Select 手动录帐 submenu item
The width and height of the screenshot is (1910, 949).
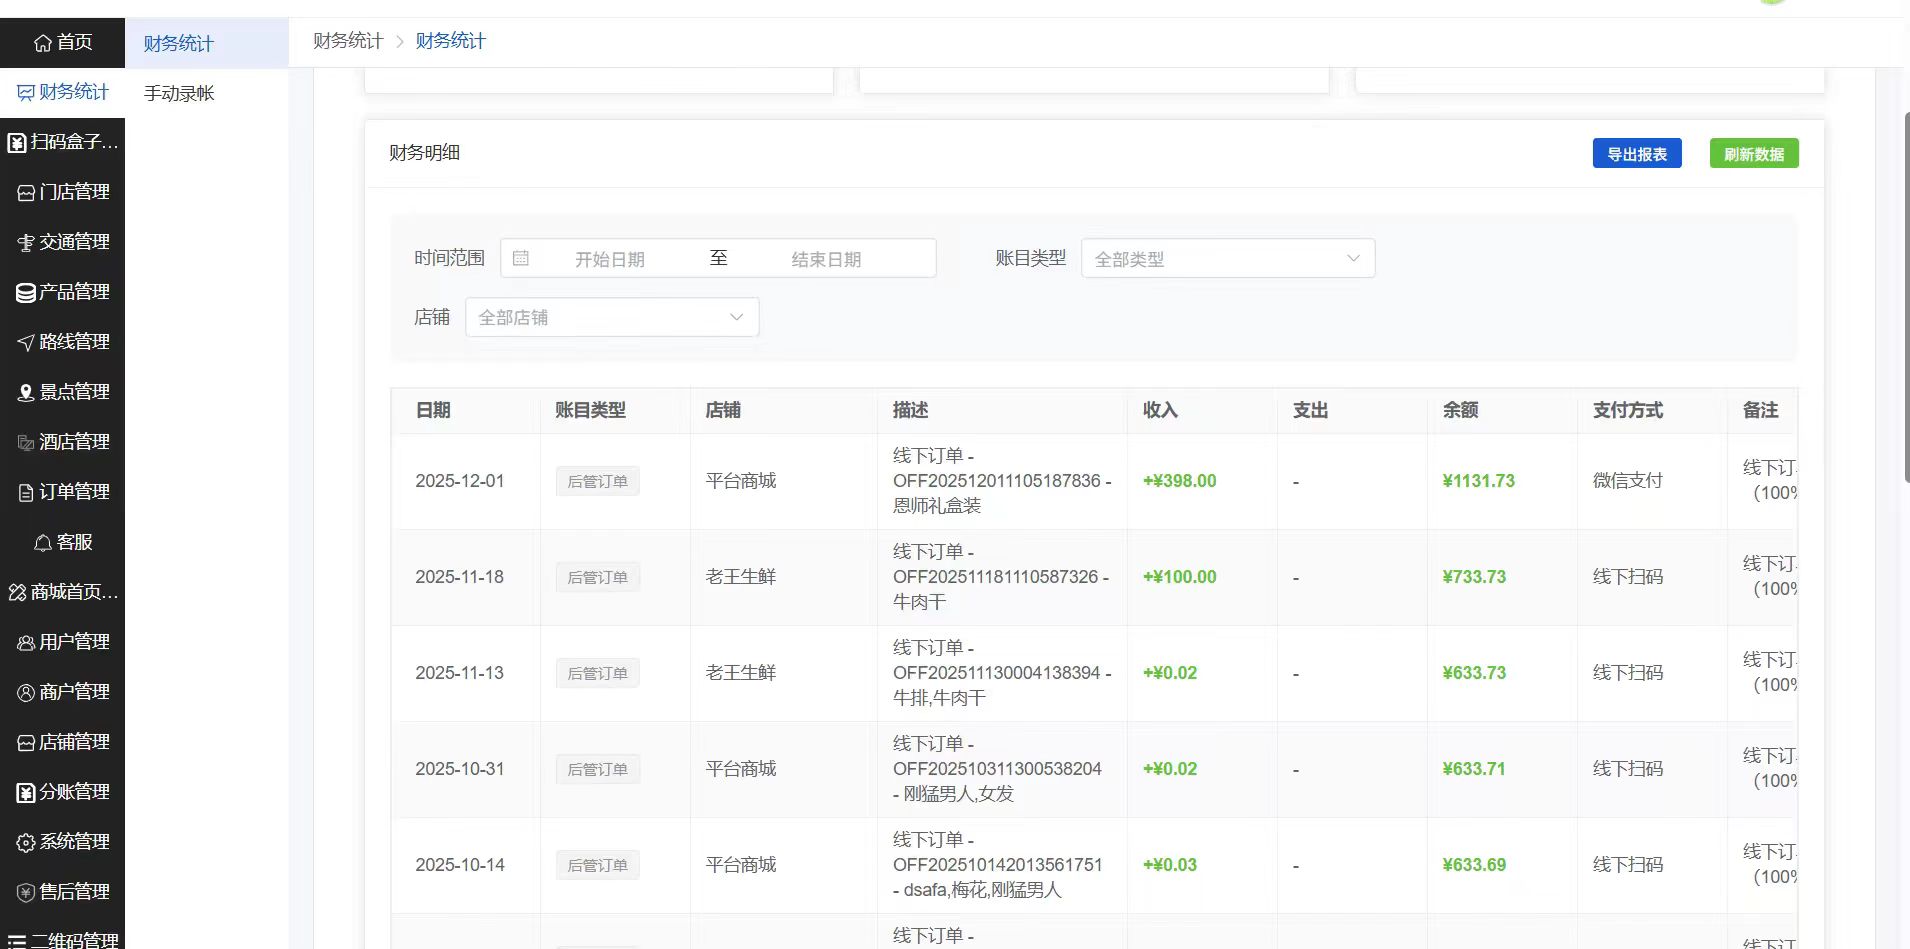(179, 93)
